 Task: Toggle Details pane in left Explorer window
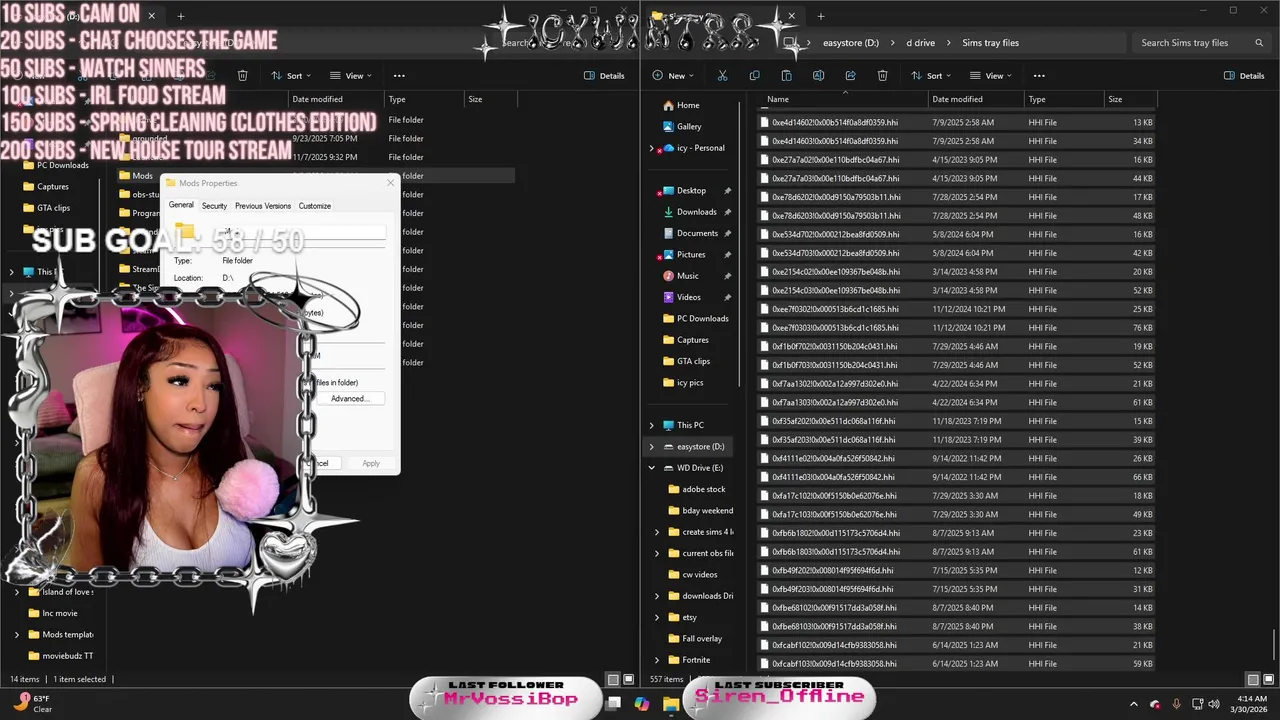click(x=604, y=76)
